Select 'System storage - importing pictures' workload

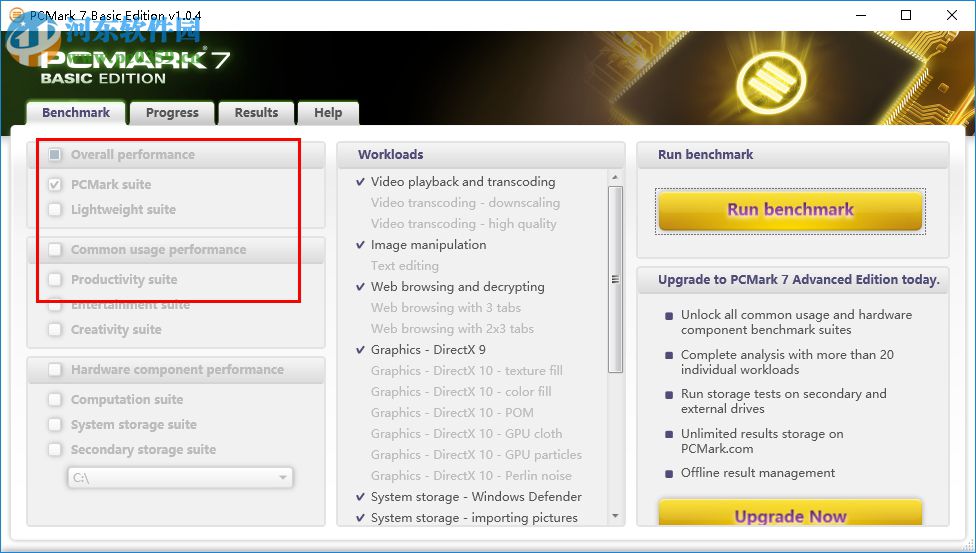coord(474,518)
